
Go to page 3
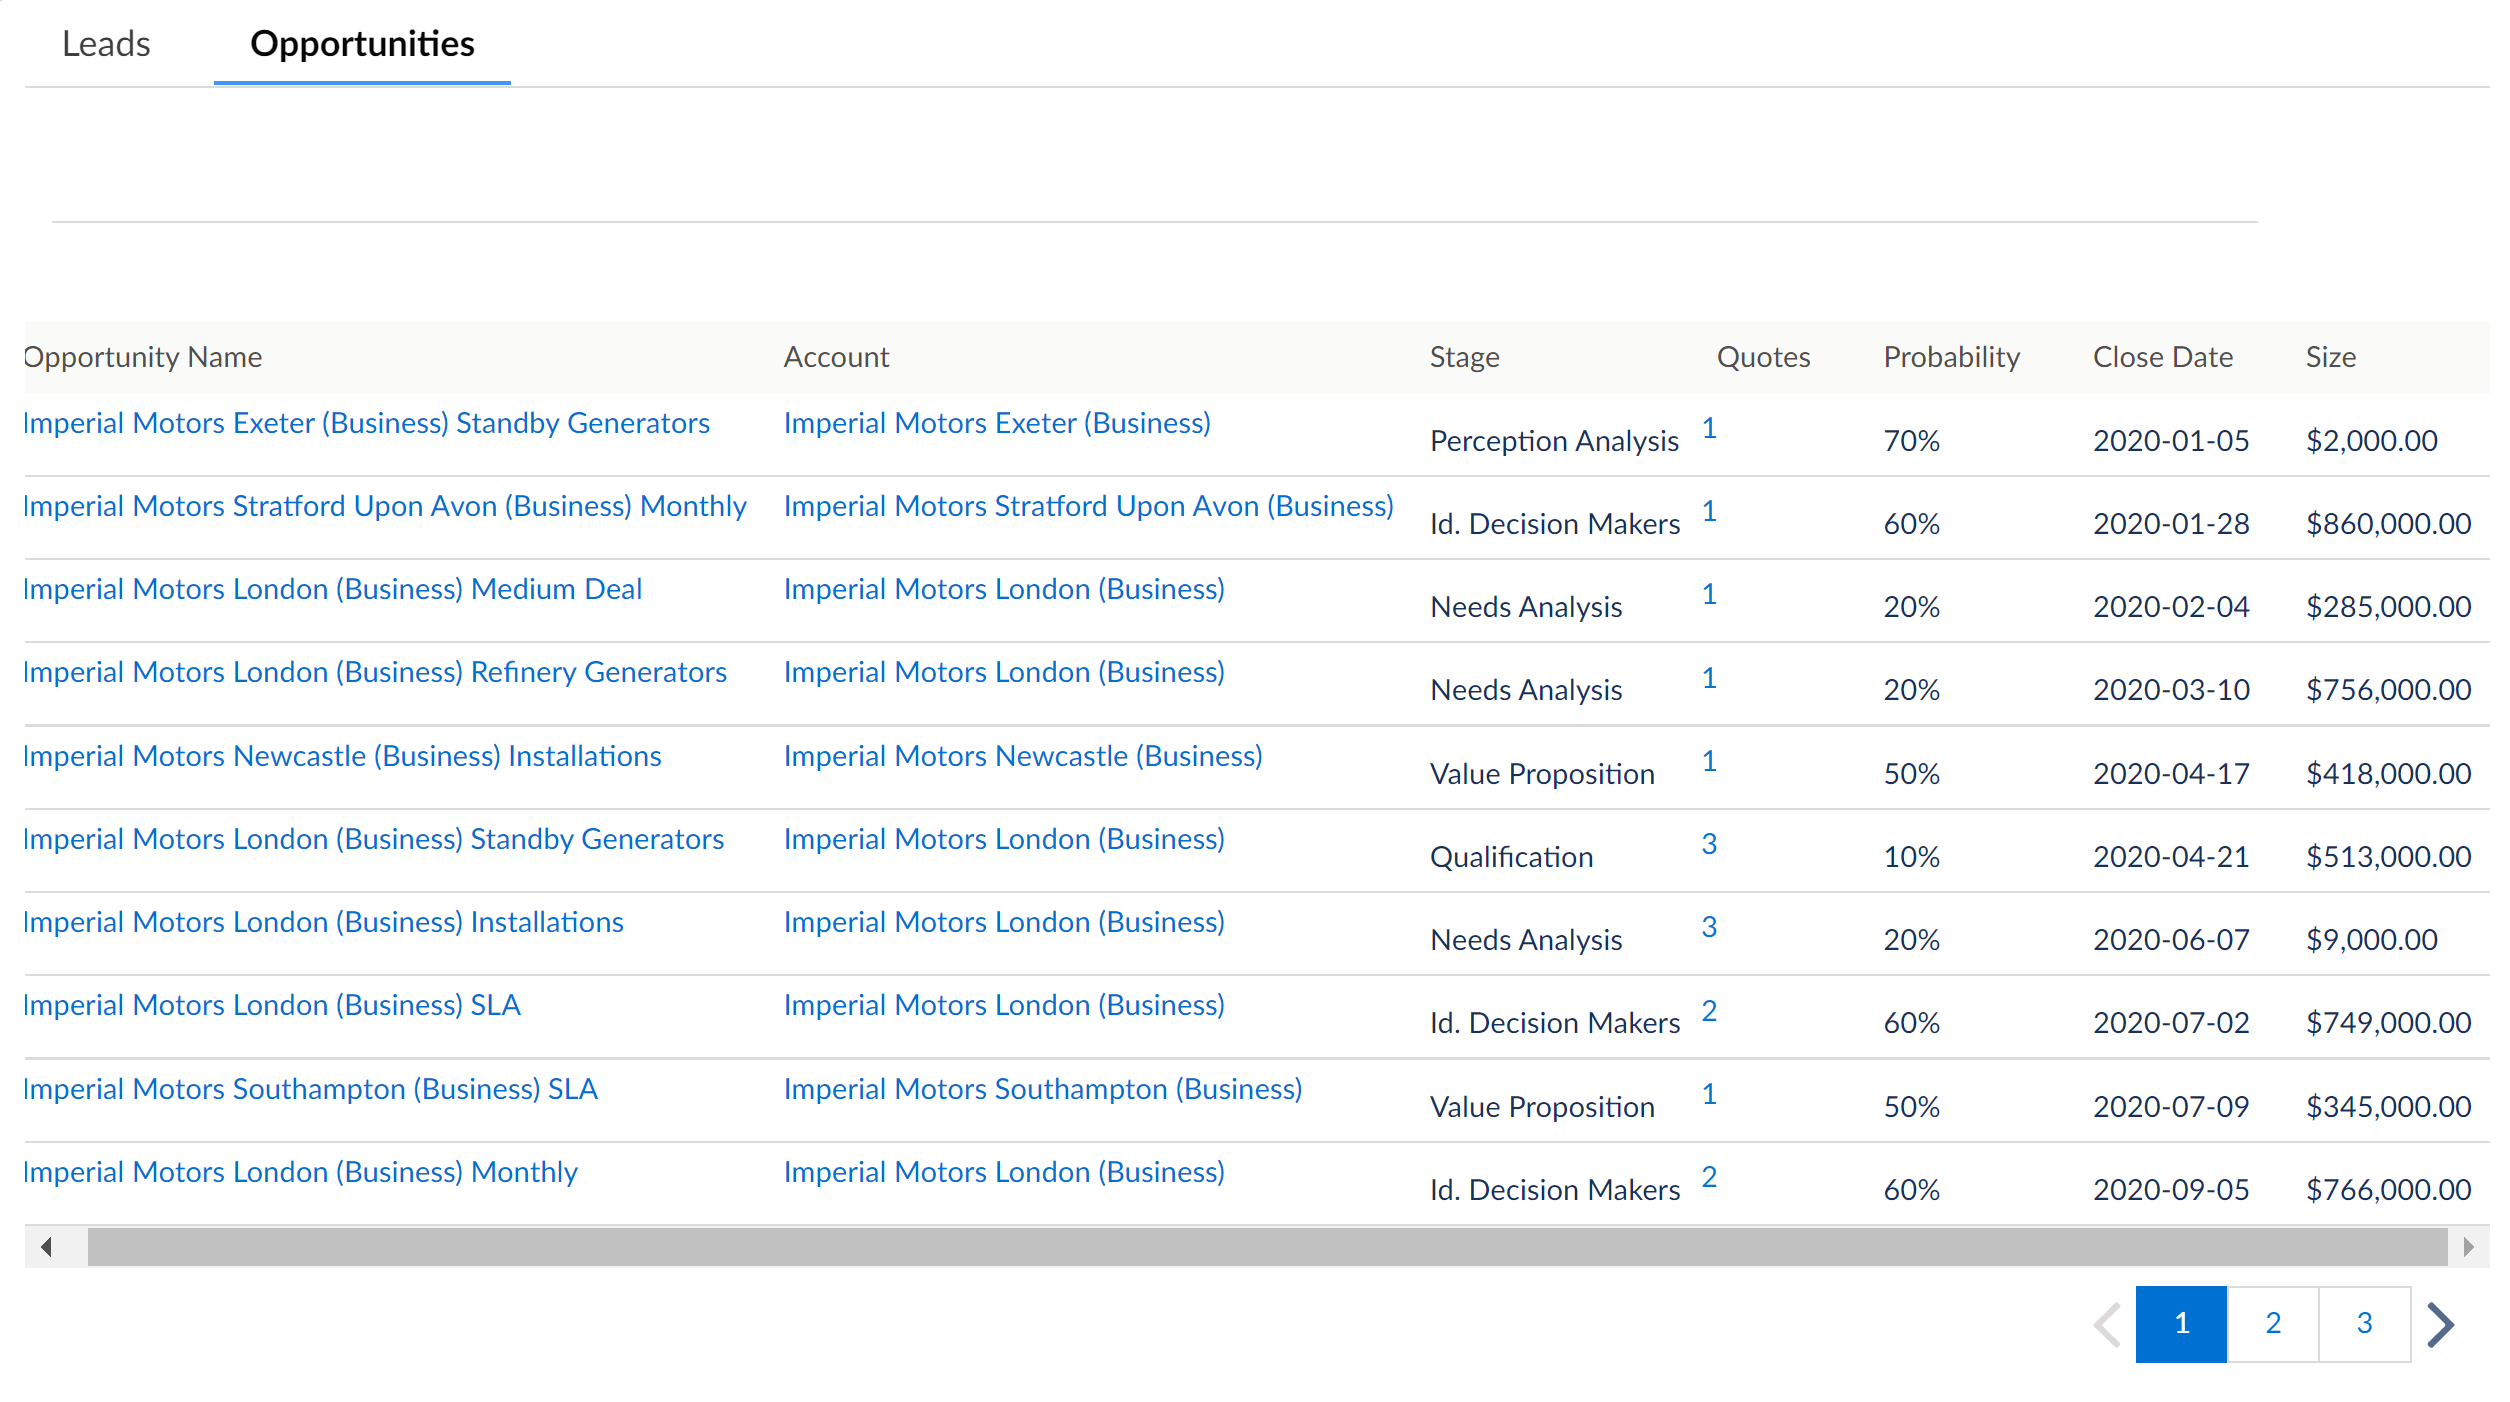2364,1324
